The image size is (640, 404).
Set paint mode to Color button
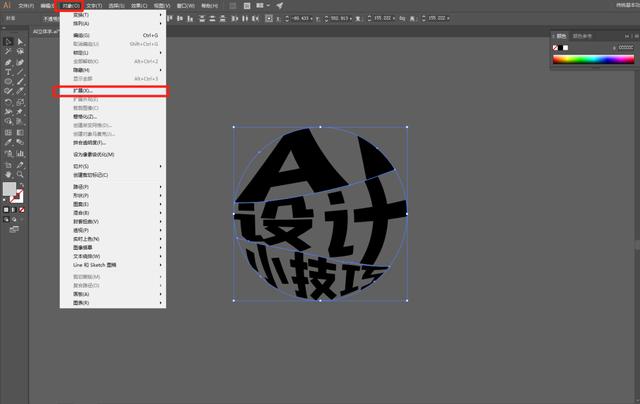pos(6,210)
